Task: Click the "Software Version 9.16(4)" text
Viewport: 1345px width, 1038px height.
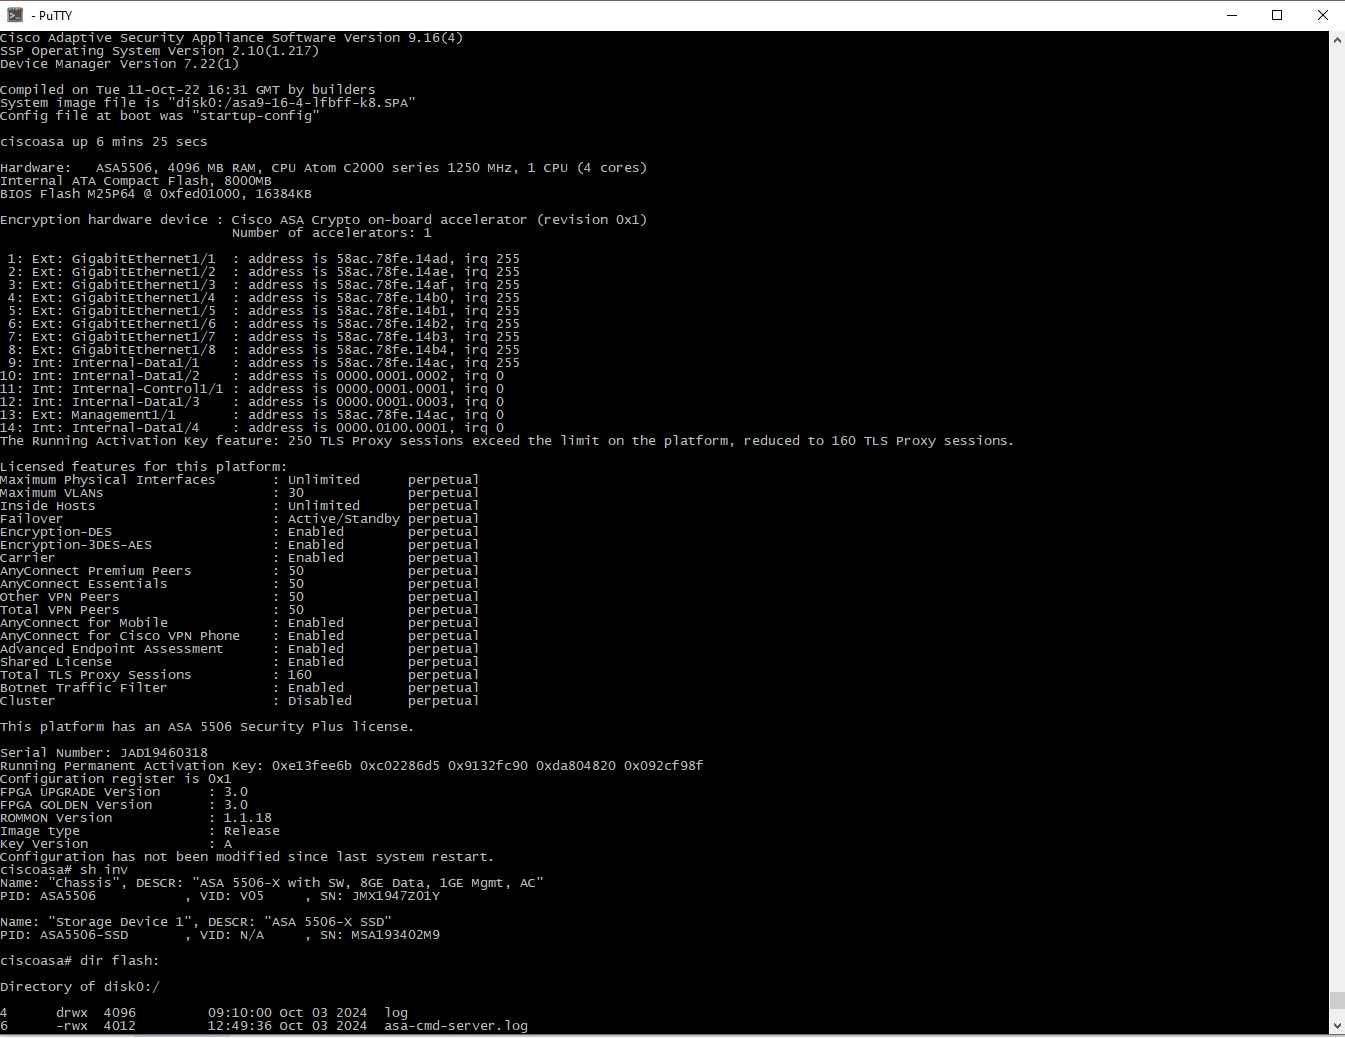Action: point(367,38)
